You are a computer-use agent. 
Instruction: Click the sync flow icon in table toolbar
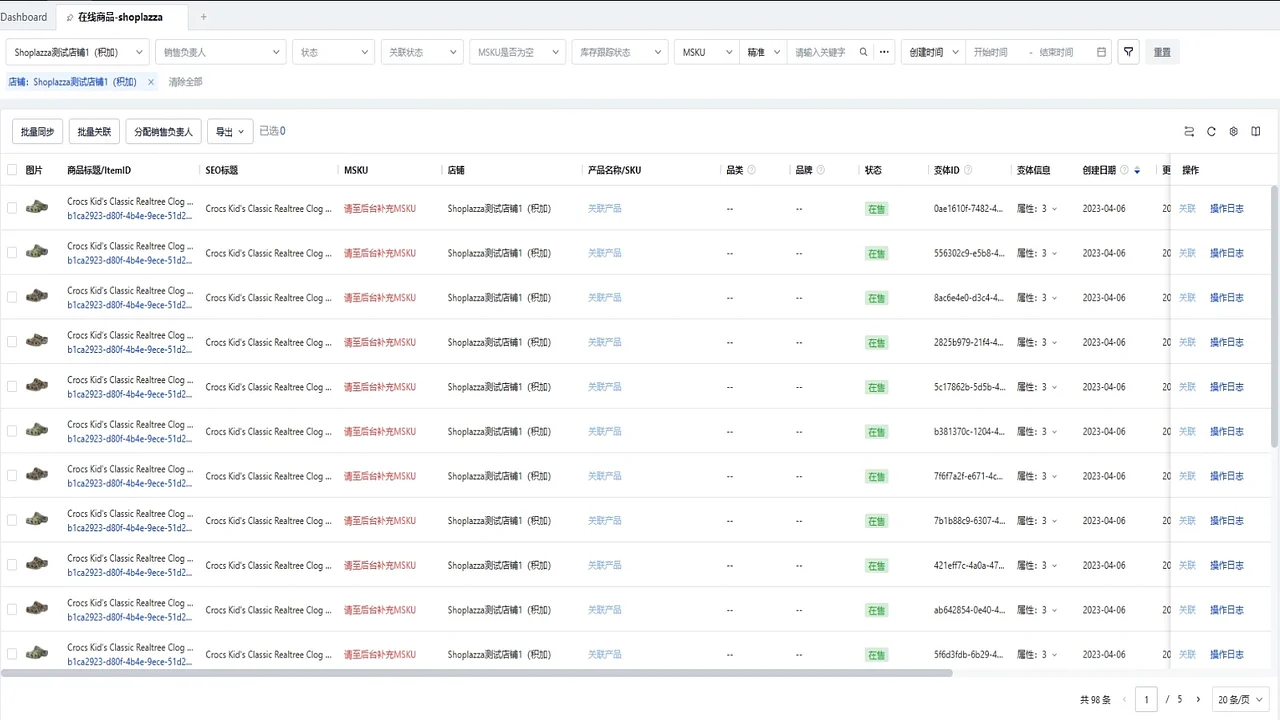tap(1189, 131)
